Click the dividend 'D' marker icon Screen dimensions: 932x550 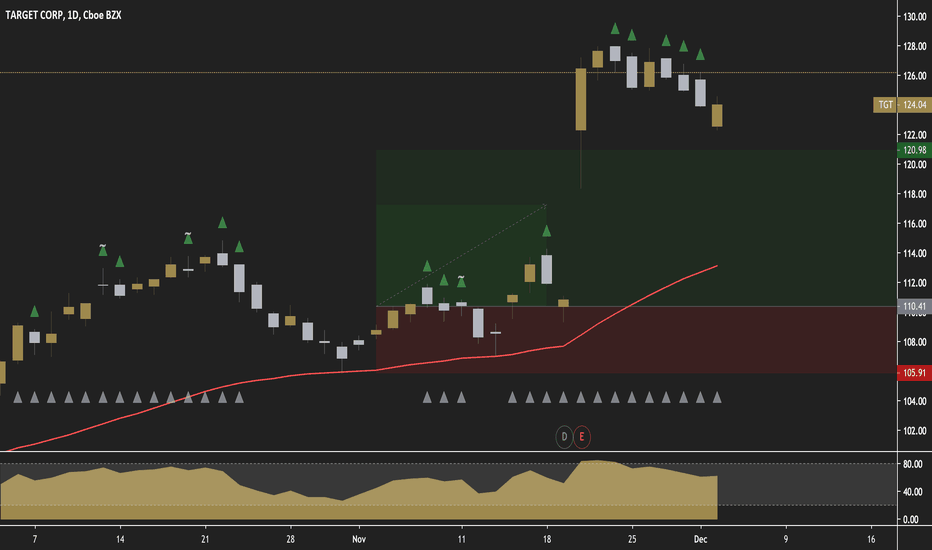click(x=564, y=437)
